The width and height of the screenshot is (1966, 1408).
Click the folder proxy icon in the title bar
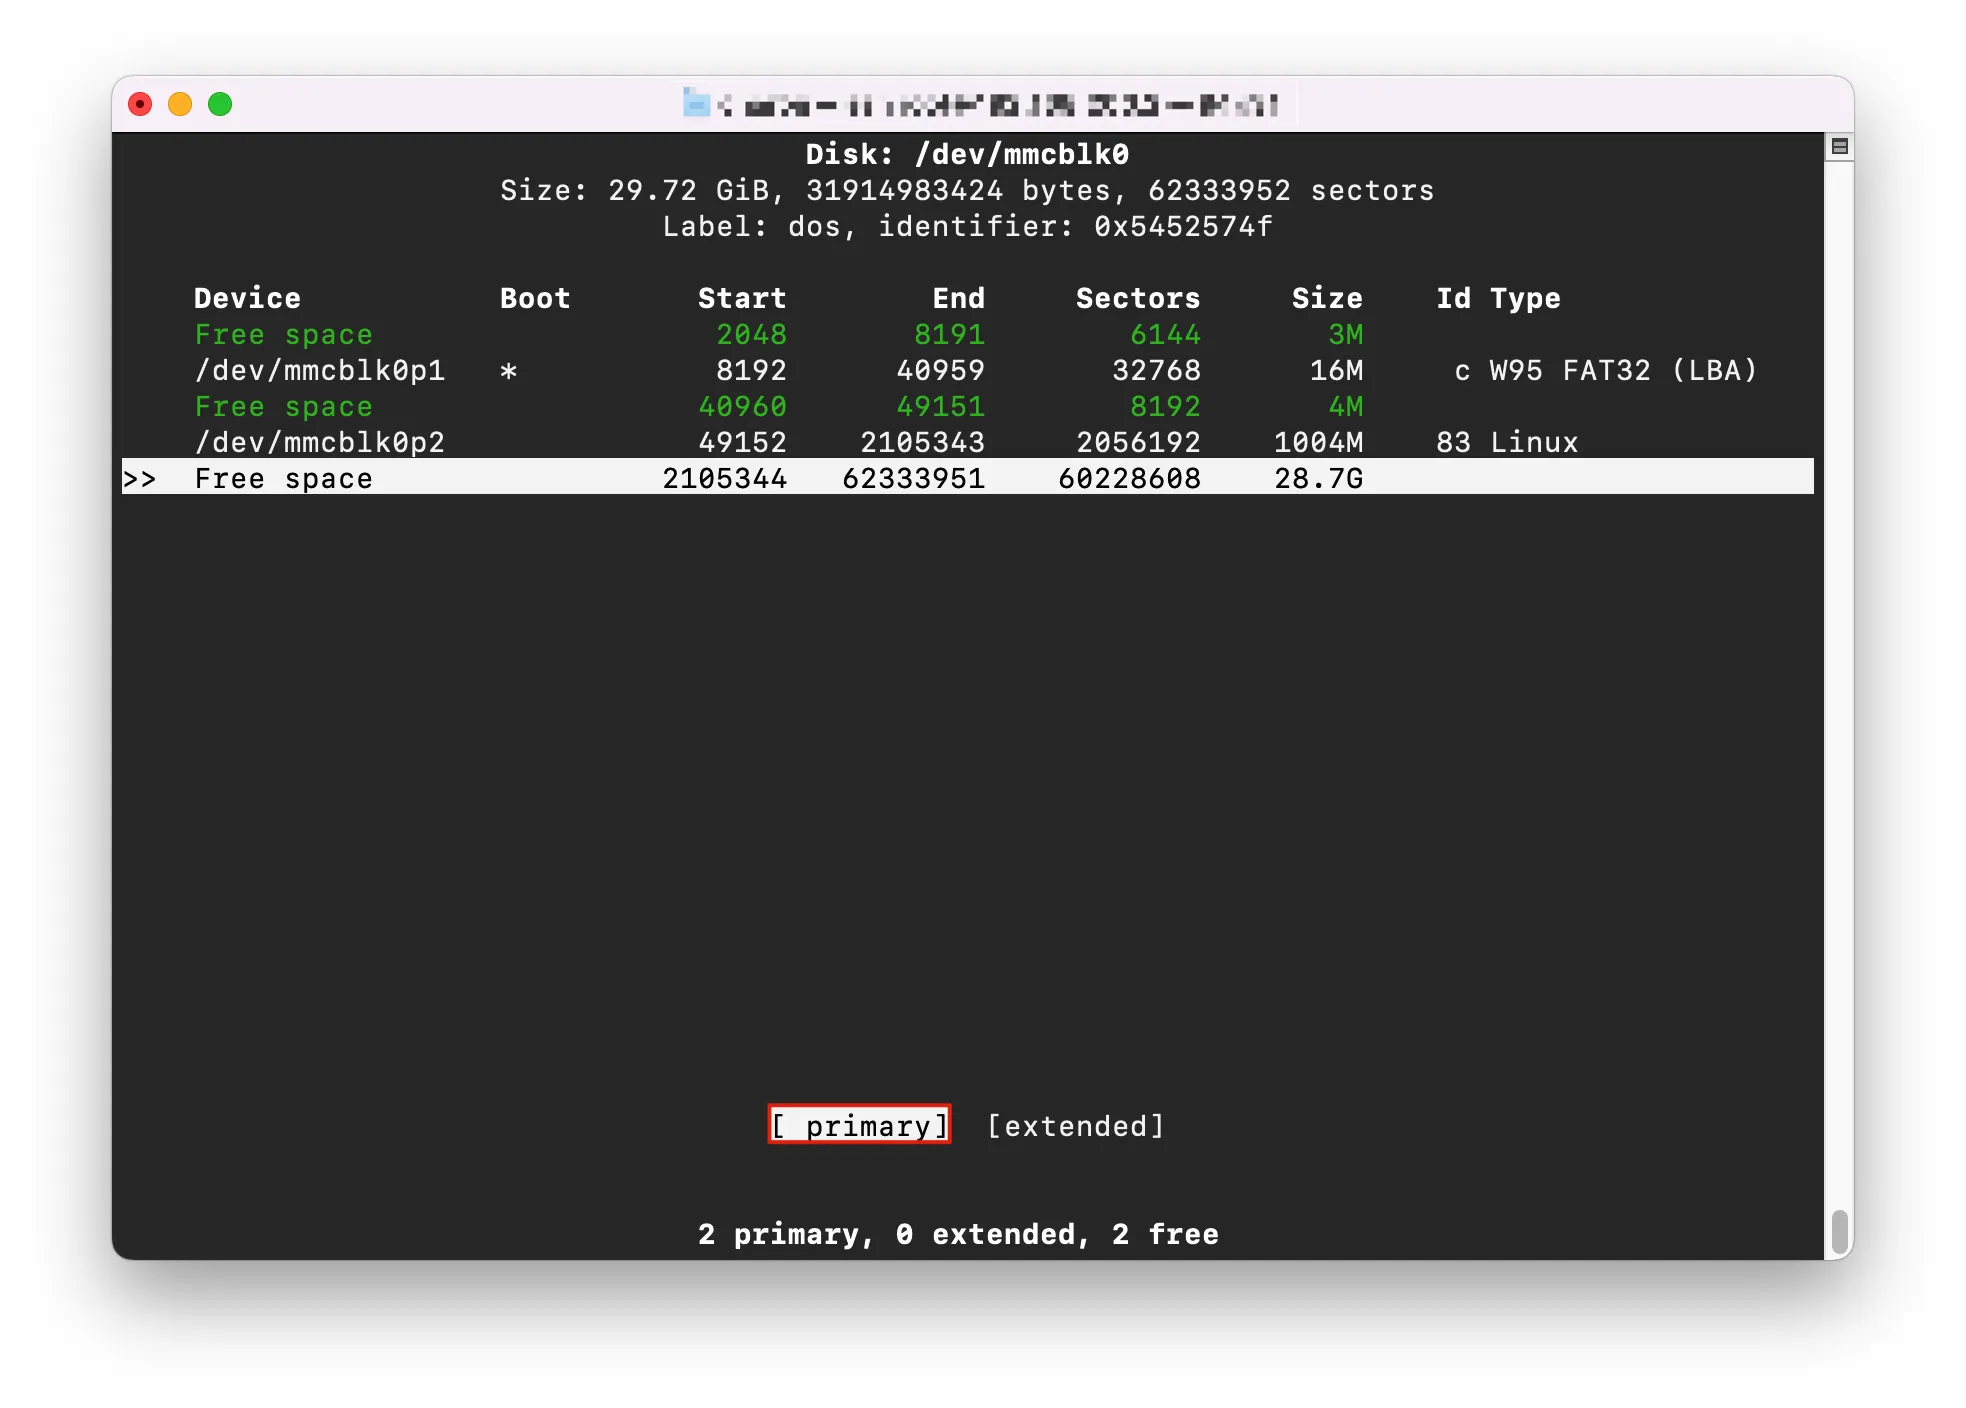point(696,102)
